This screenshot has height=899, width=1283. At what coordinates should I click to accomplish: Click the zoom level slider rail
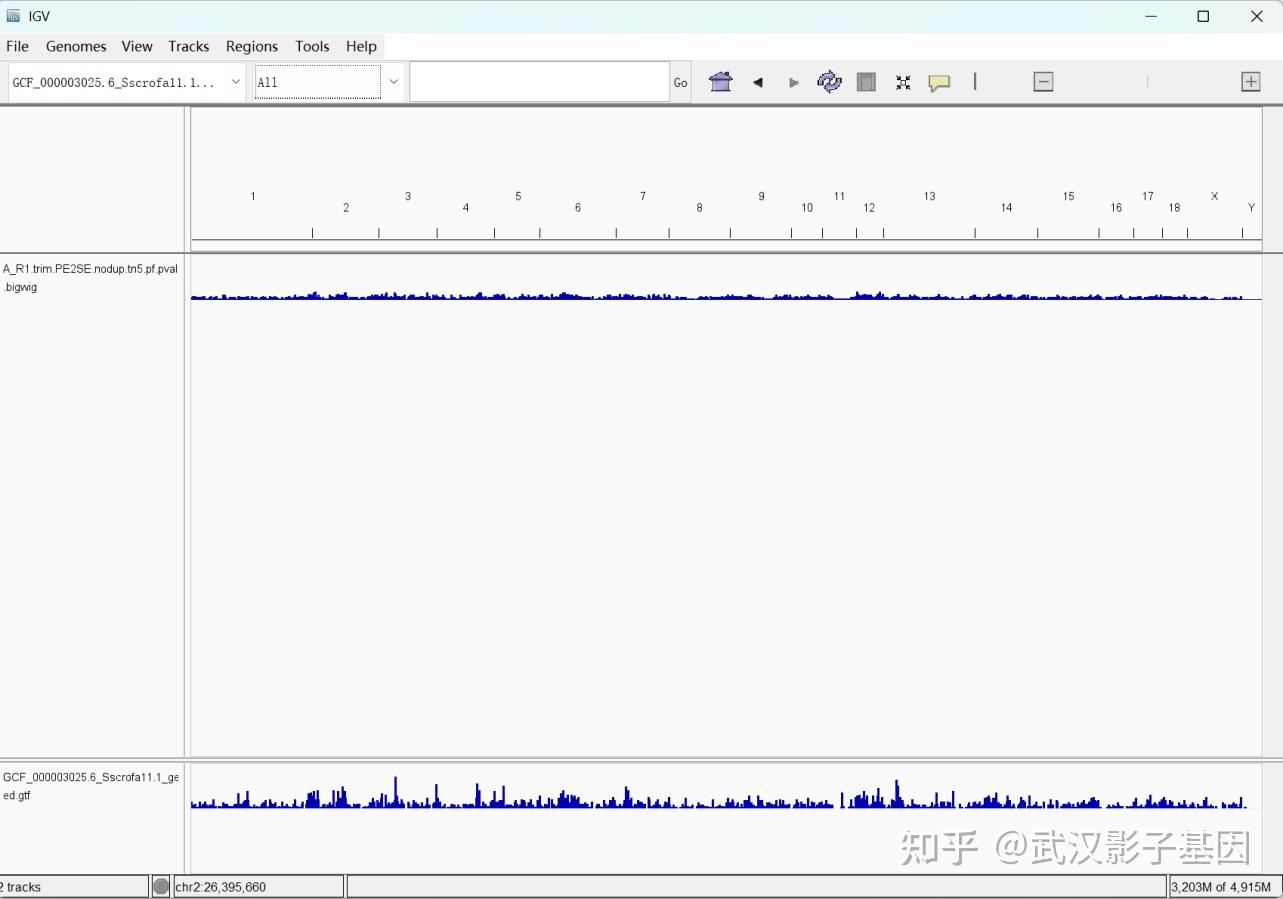[x=1147, y=82]
